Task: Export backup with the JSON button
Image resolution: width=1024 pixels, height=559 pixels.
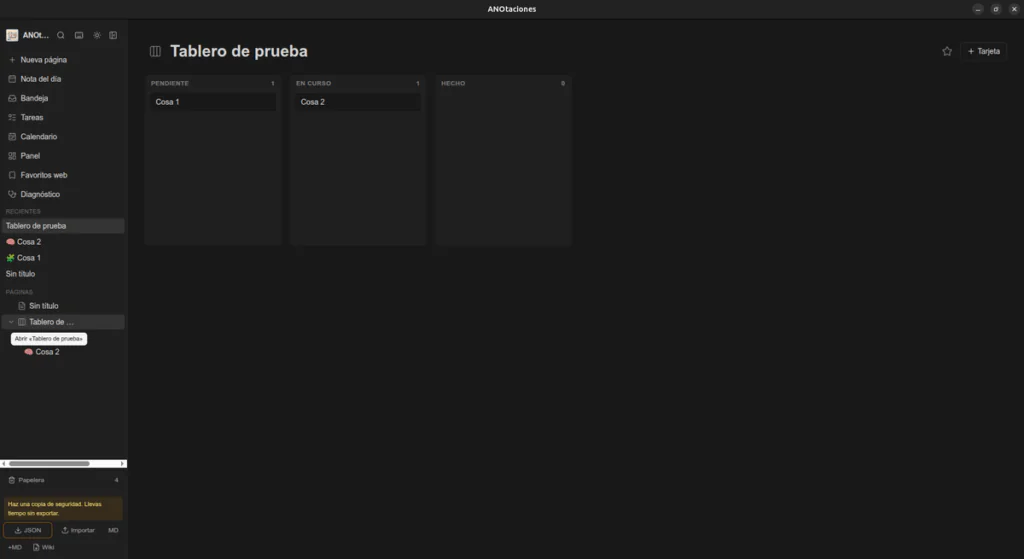Action: pyautogui.click(x=27, y=530)
